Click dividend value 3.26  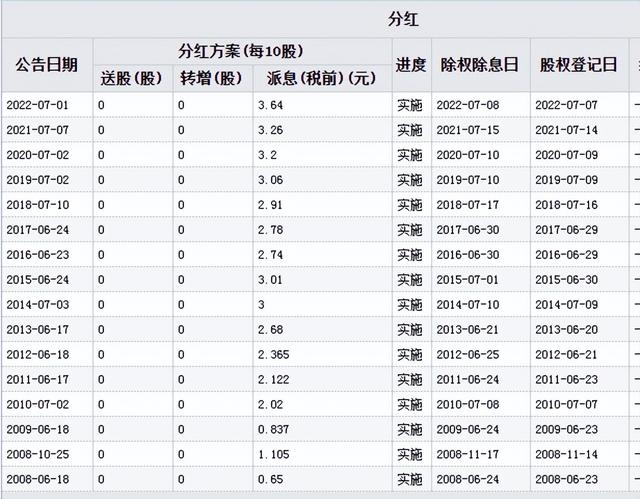pos(270,130)
